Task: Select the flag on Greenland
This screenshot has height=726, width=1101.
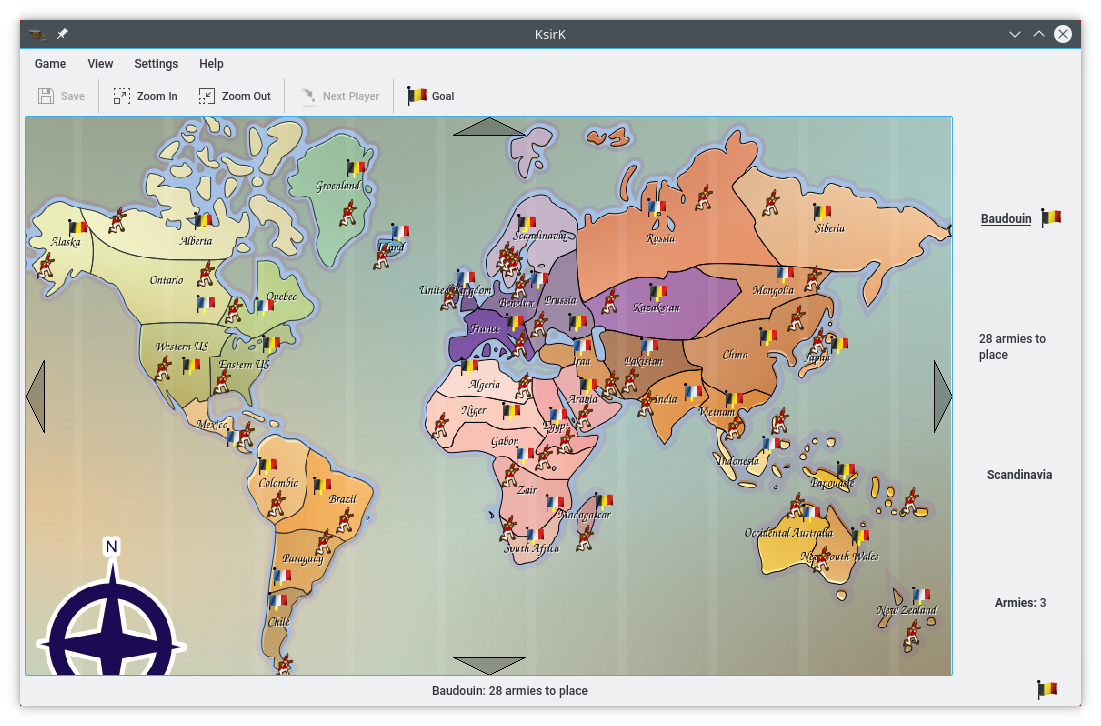Action: (356, 168)
